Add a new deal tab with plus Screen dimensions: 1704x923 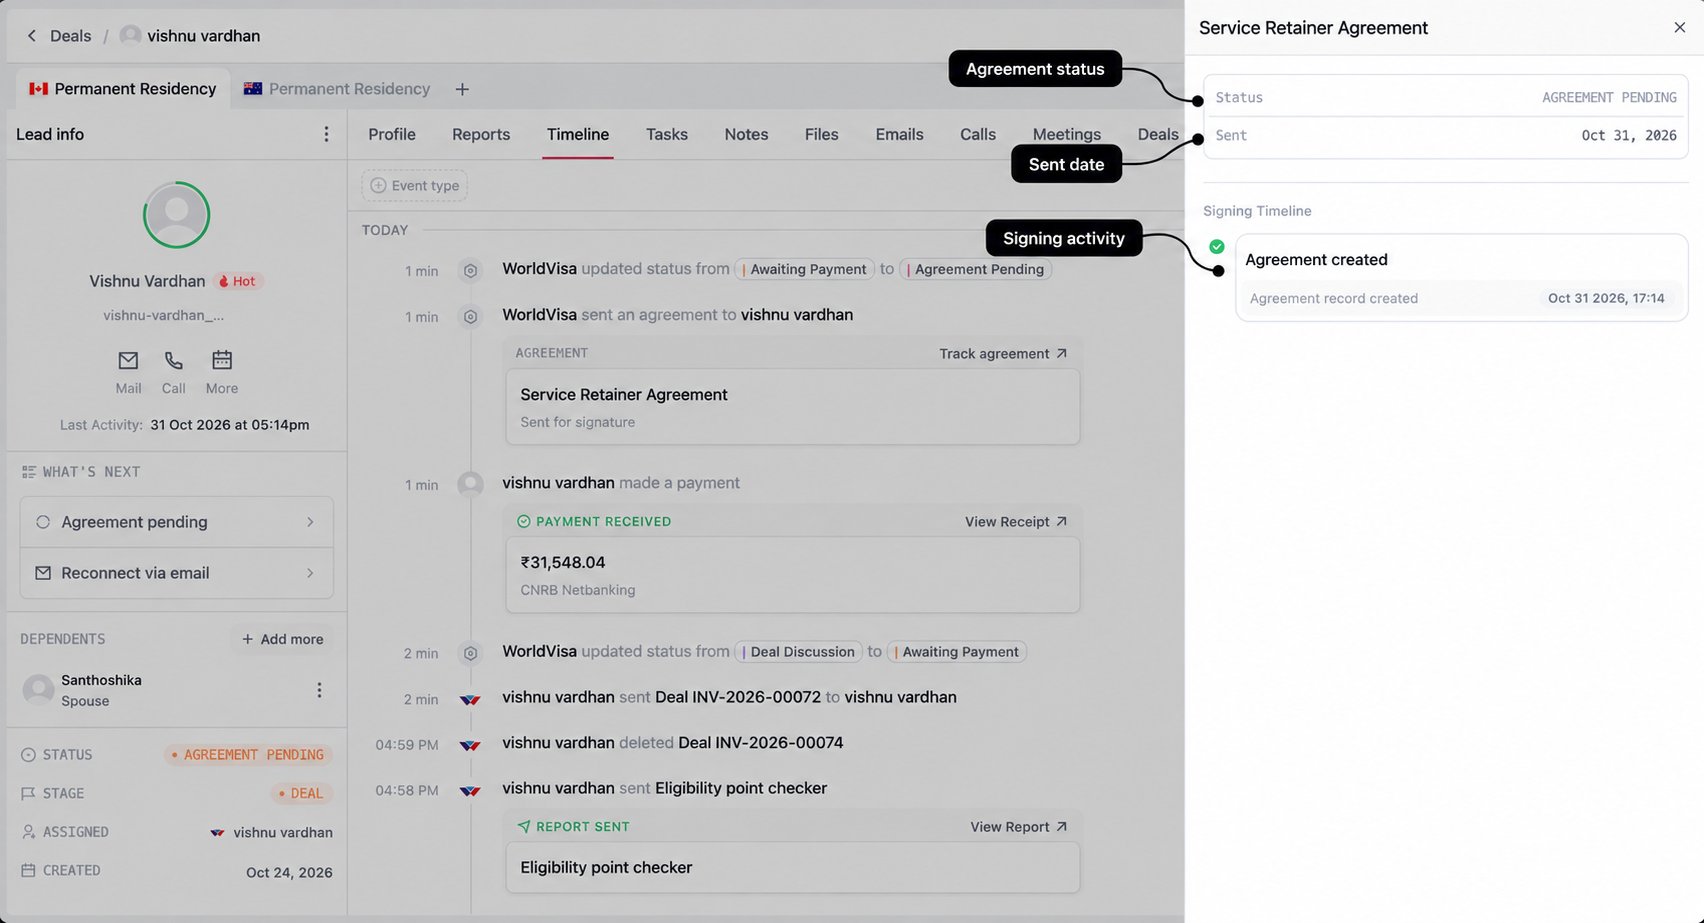[x=462, y=89]
